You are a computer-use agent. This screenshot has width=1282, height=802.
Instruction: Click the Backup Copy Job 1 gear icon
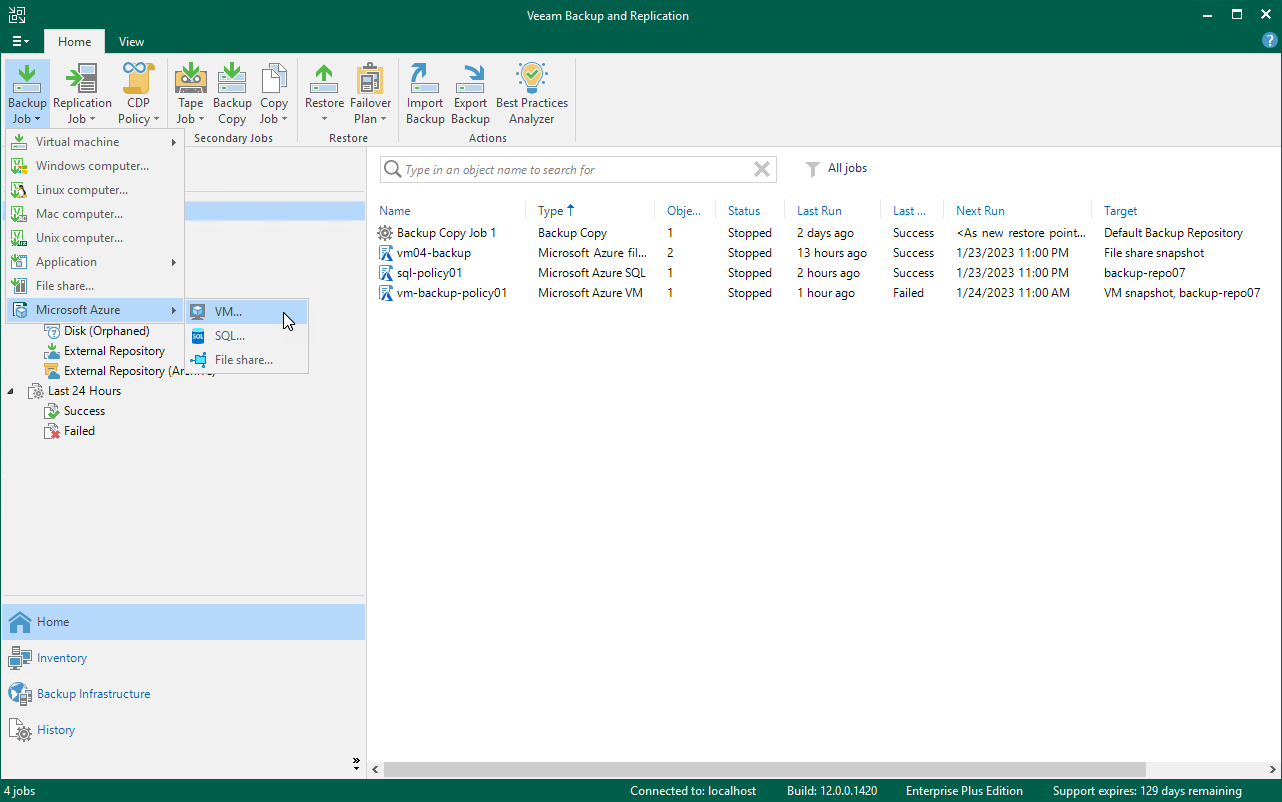[385, 233]
